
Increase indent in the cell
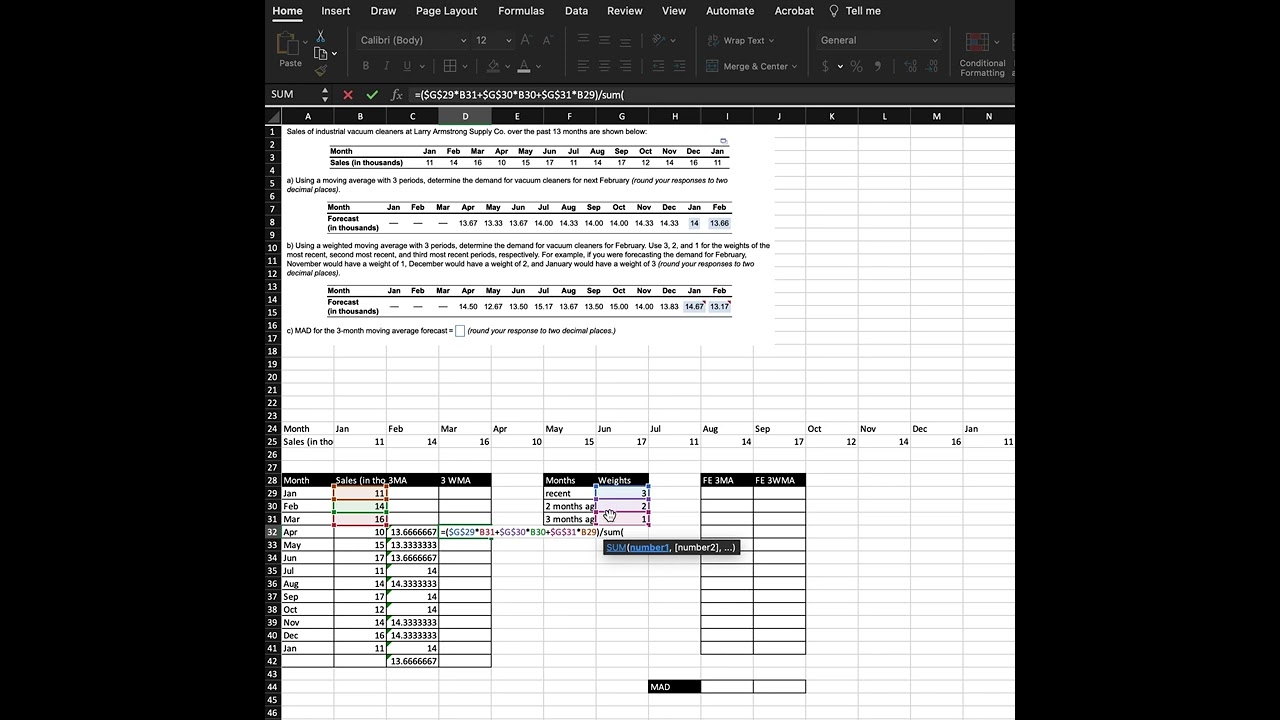coord(678,66)
